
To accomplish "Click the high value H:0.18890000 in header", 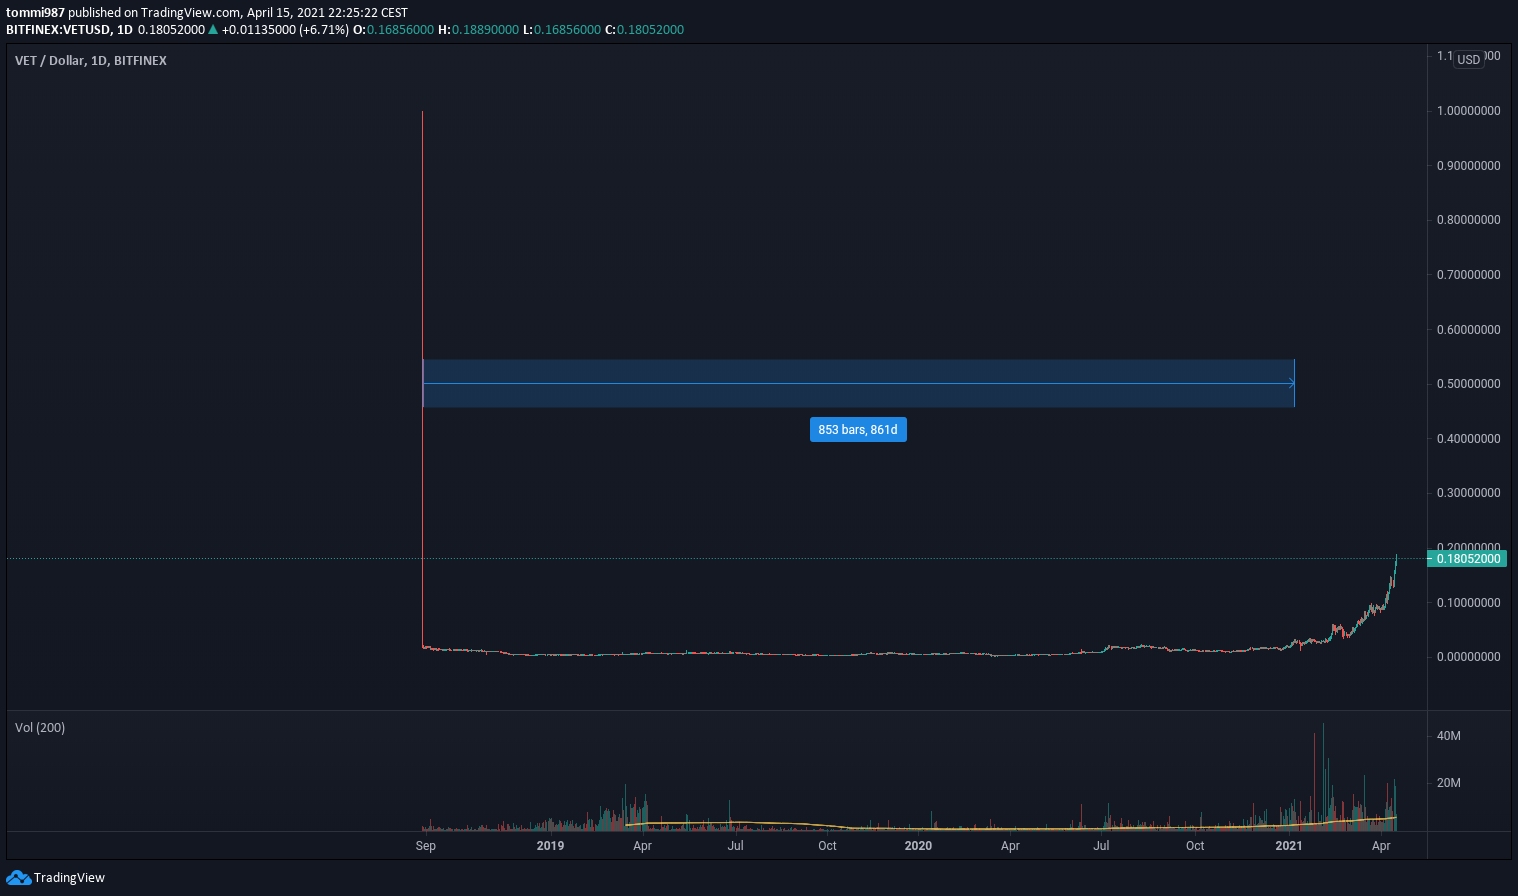I will 479,30.
